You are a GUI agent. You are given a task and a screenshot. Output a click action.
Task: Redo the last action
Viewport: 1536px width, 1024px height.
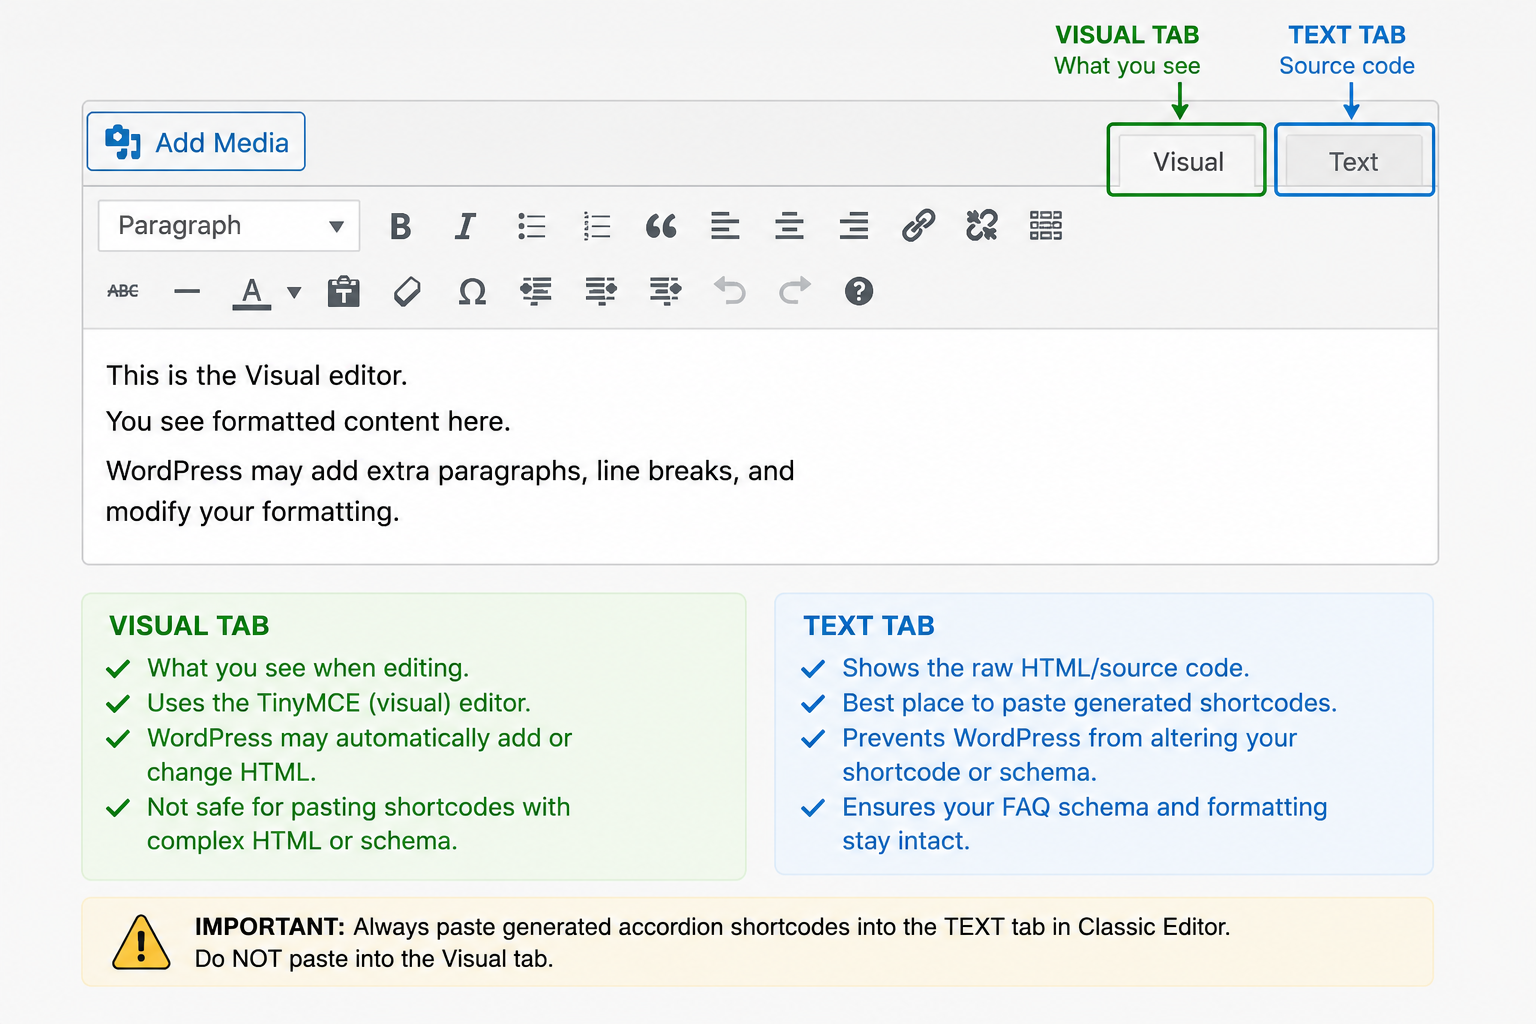coord(794,291)
